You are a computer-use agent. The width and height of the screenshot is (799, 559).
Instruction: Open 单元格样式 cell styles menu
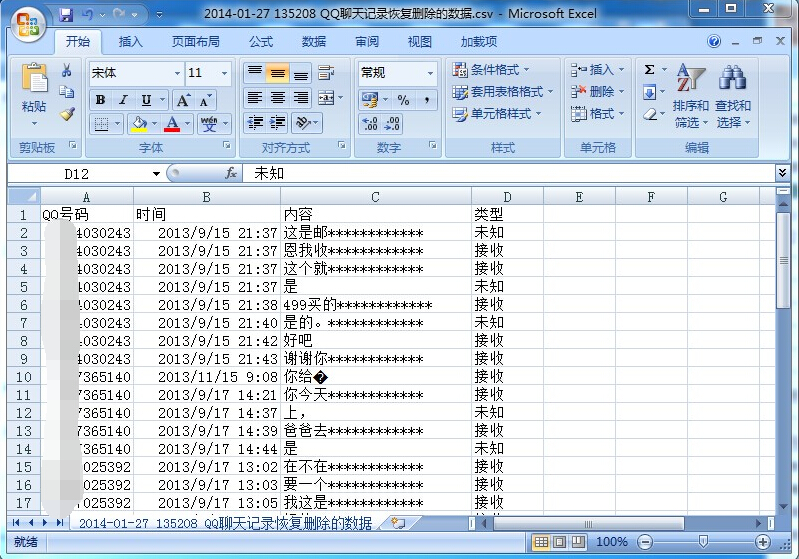(496, 114)
